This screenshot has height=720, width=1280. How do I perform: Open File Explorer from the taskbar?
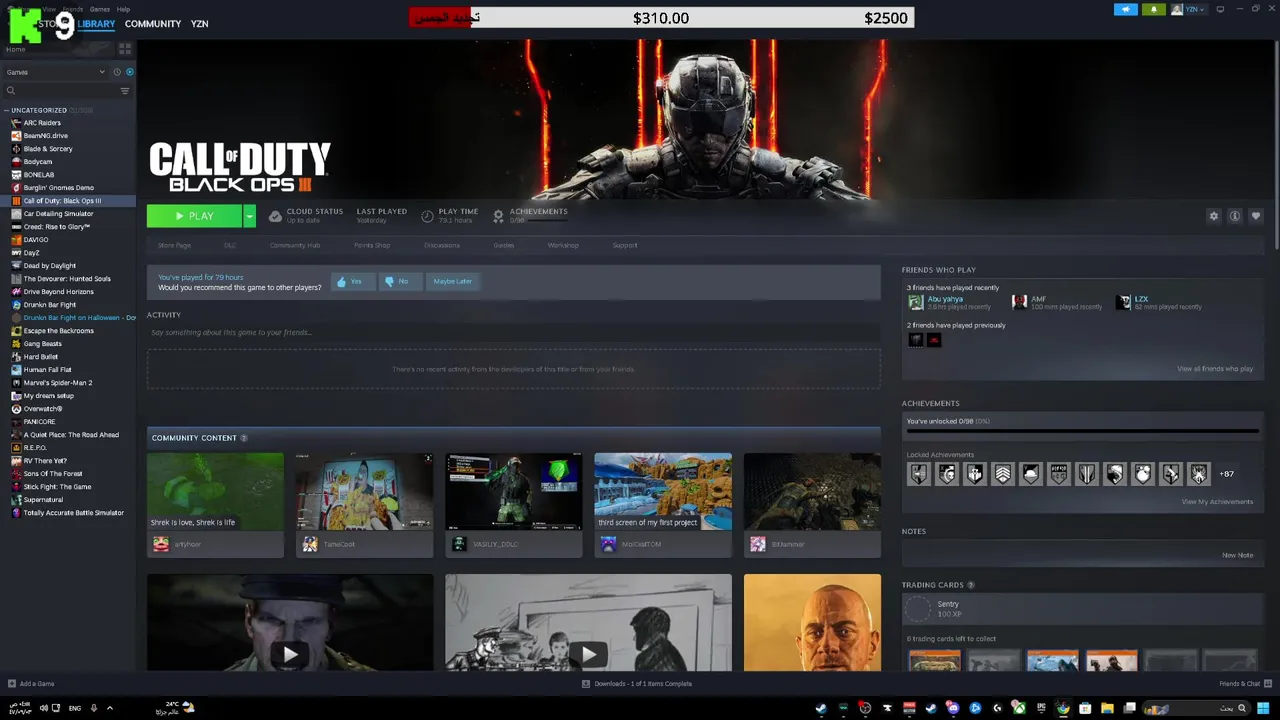point(1107,708)
